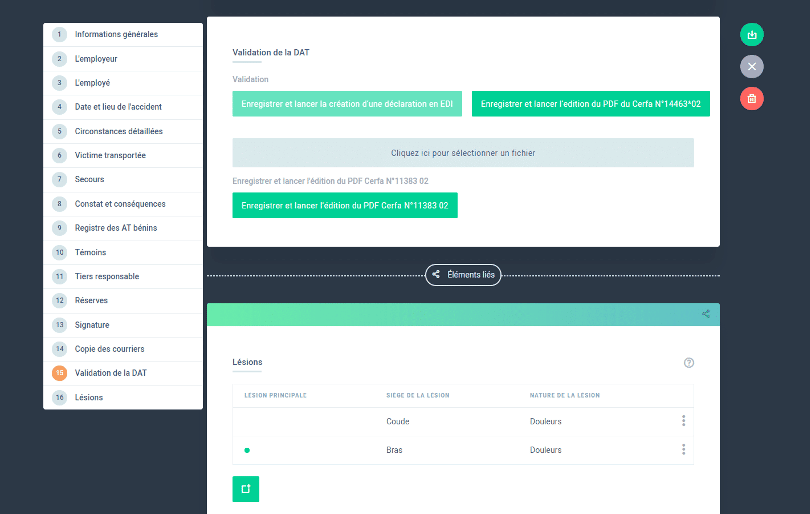
Task: Click the green save icon button
Action: pyautogui.click(x=752, y=35)
